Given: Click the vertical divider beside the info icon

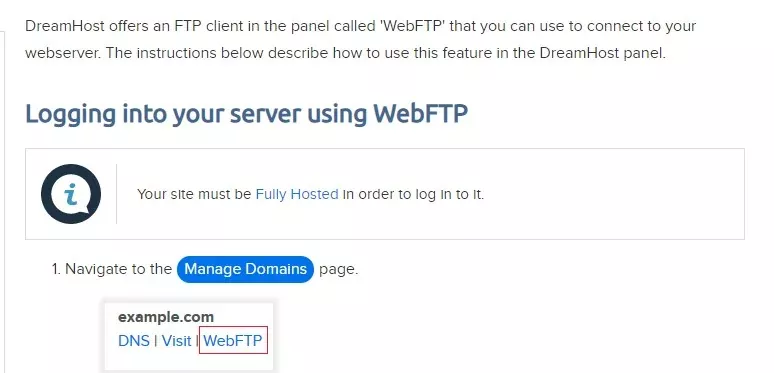Looking at the screenshot, I should [116, 194].
